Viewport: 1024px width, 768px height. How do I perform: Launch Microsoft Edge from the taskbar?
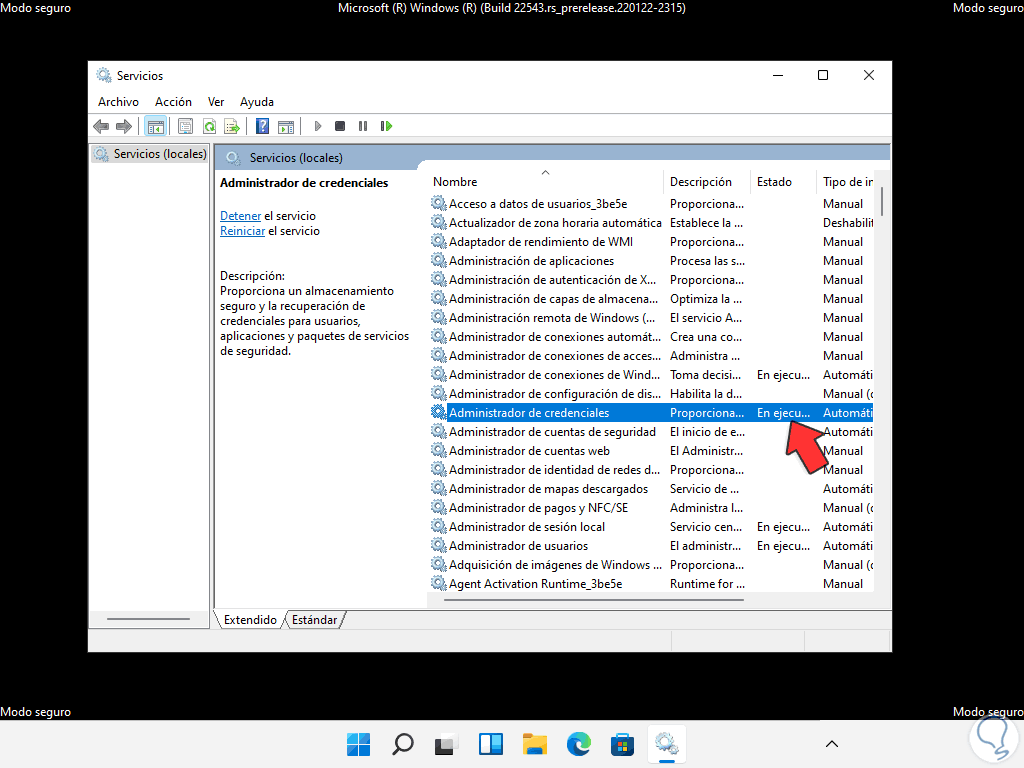579,744
